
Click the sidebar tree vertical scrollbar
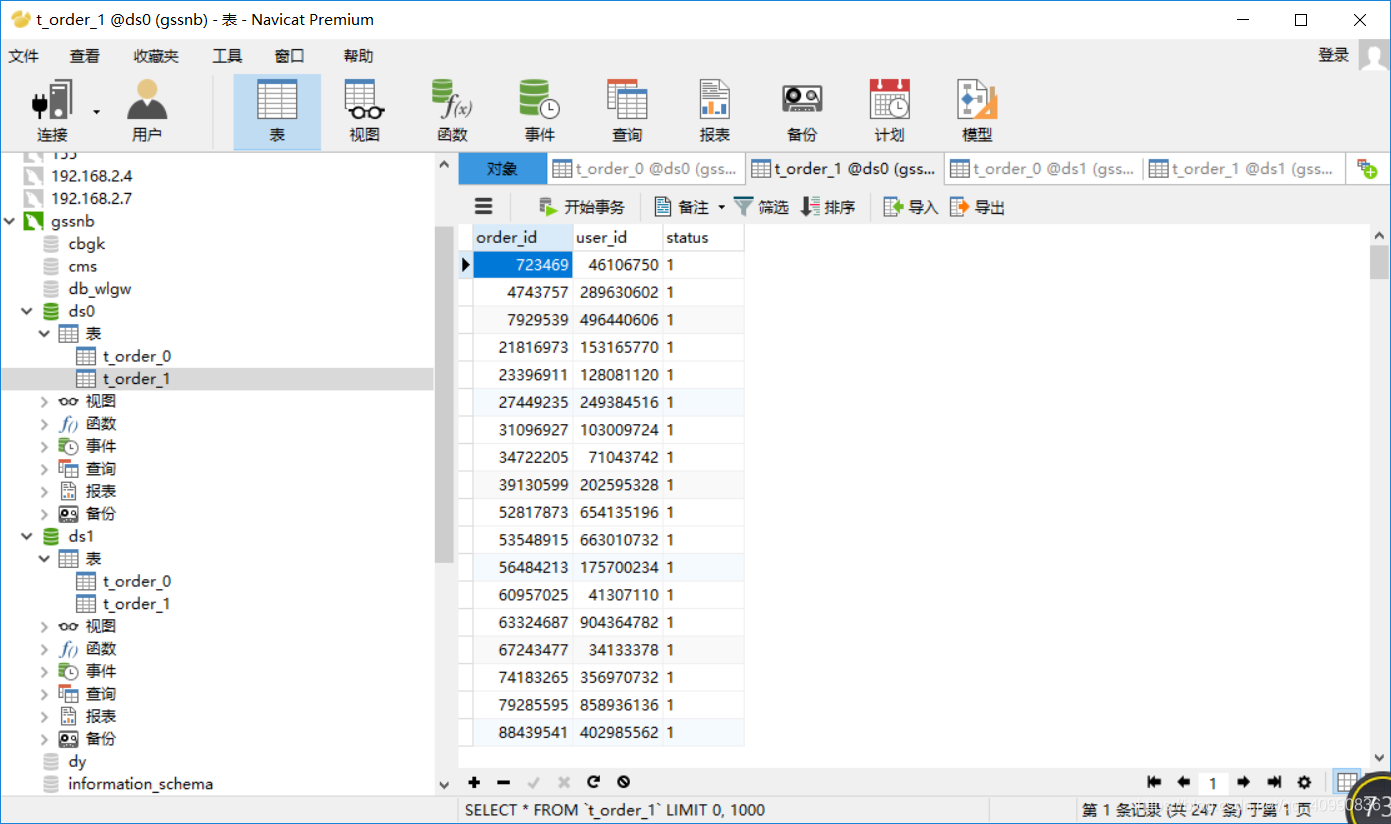coord(444,395)
